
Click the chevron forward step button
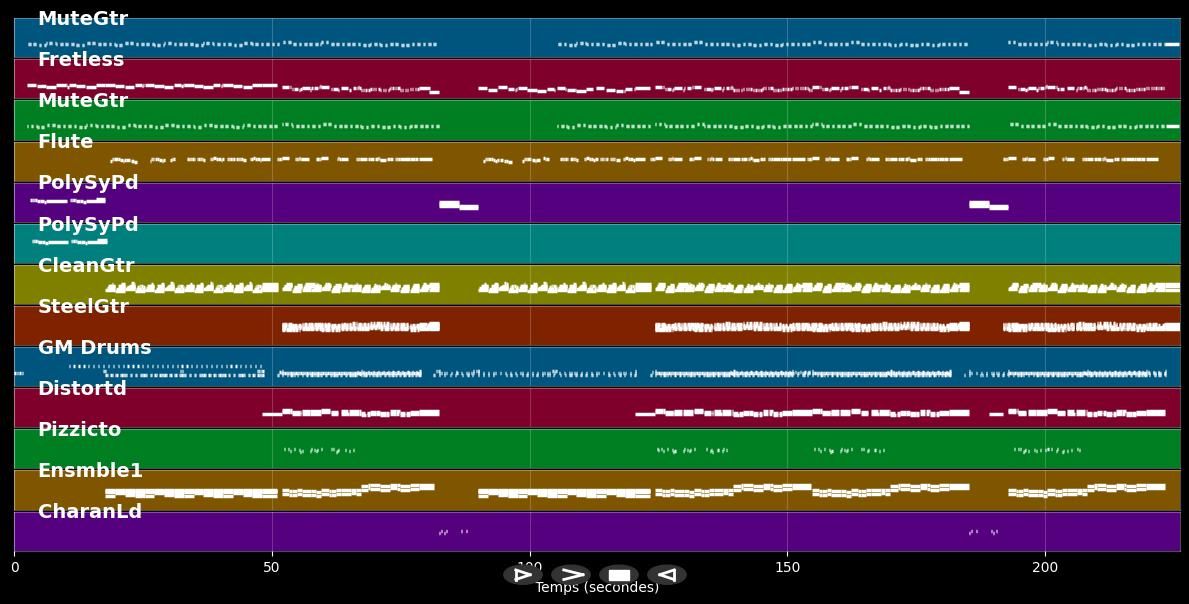click(x=571, y=575)
